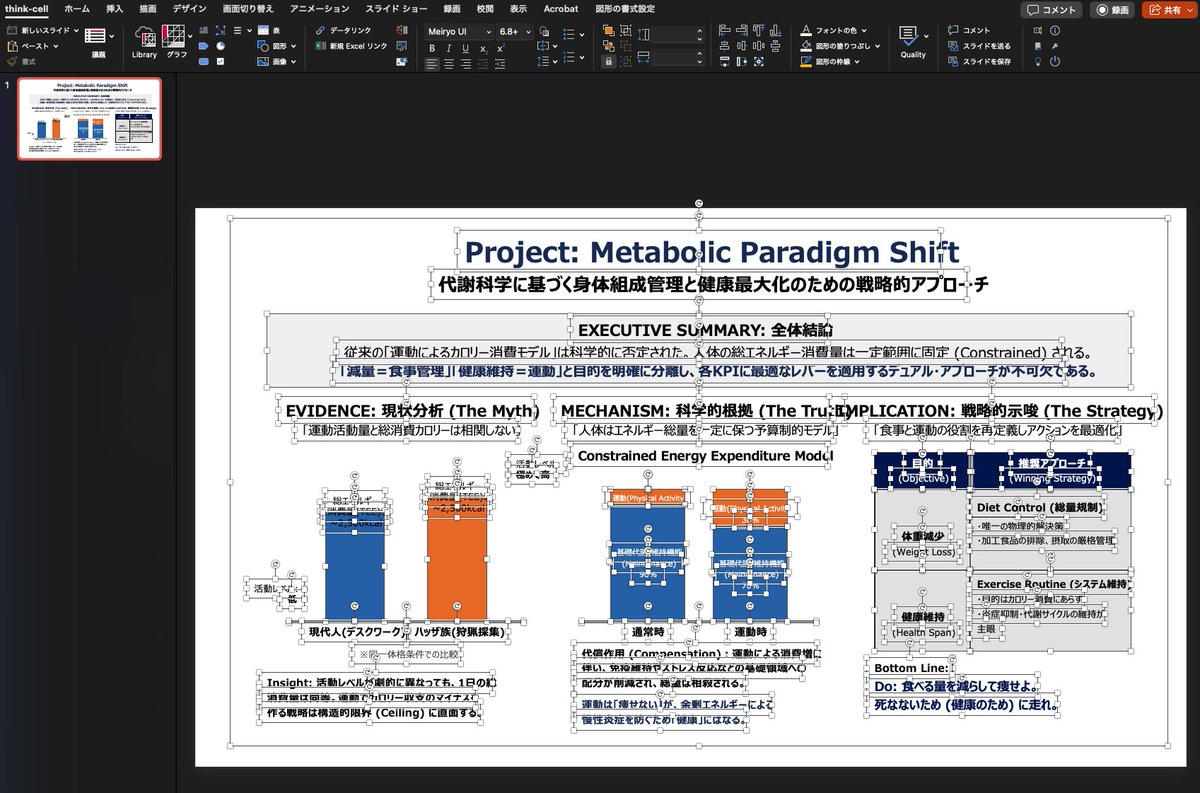Toggle the lock padlock icon
The image size is (1200, 793).
click(x=608, y=61)
